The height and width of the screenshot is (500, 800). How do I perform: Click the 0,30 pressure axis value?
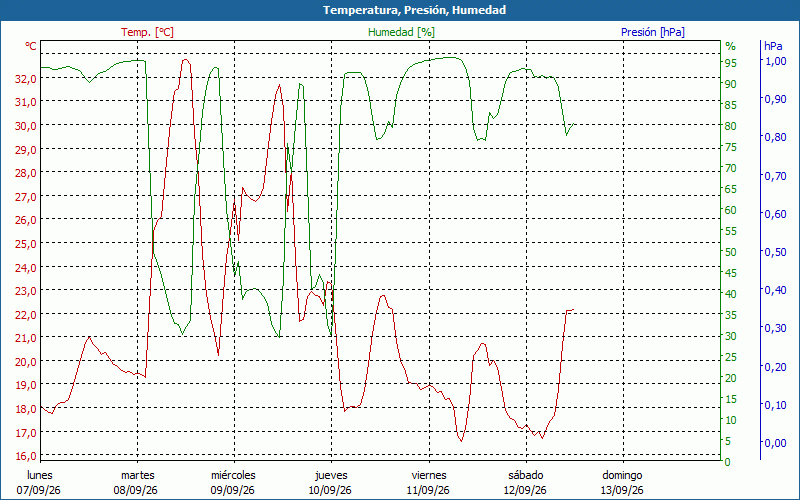click(776, 328)
